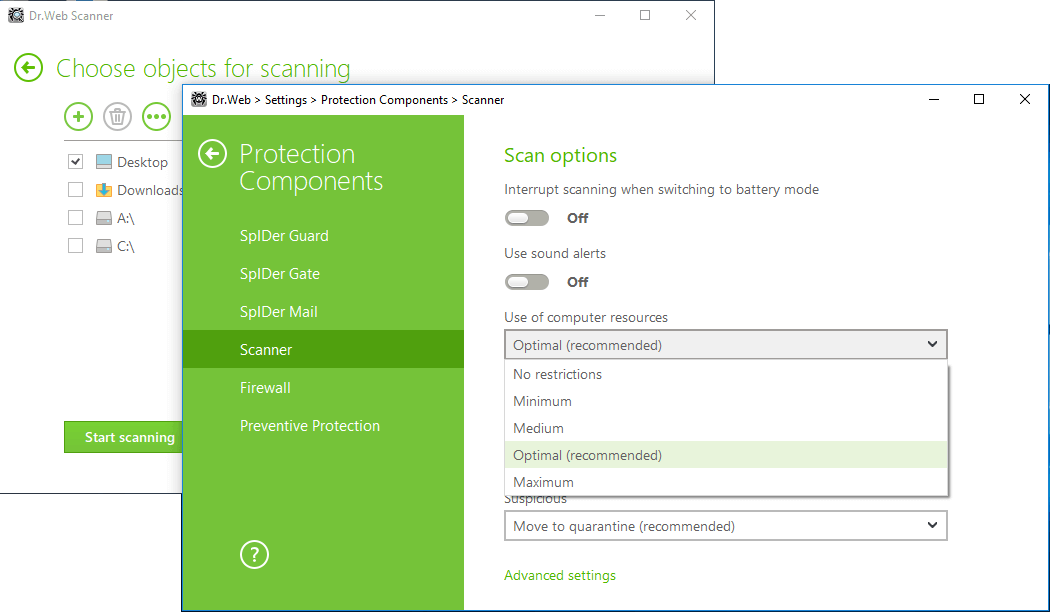Viewport: 1050px width, 612px height.
Task: Open the three-dots more options button
Action: point(157,117)
